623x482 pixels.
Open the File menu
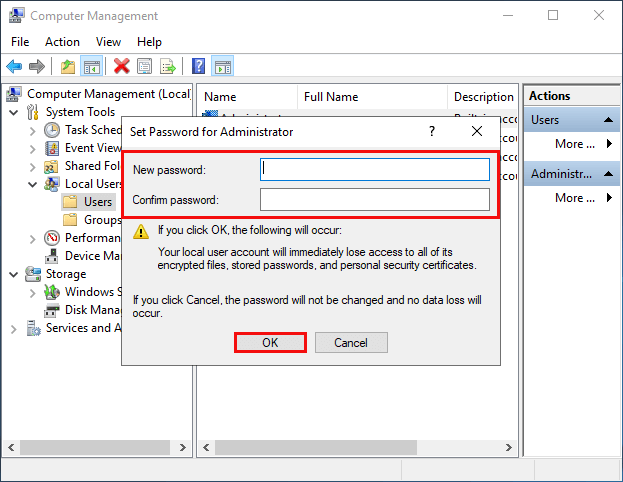[20, 42]
